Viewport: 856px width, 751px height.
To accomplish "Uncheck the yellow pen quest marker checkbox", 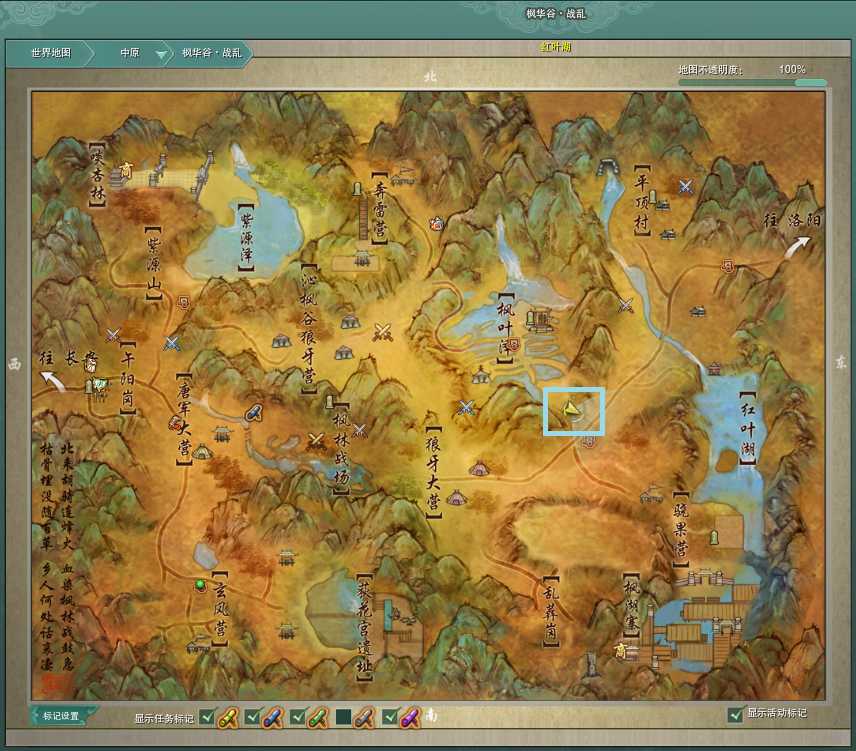I will click(x=207, y=716).
